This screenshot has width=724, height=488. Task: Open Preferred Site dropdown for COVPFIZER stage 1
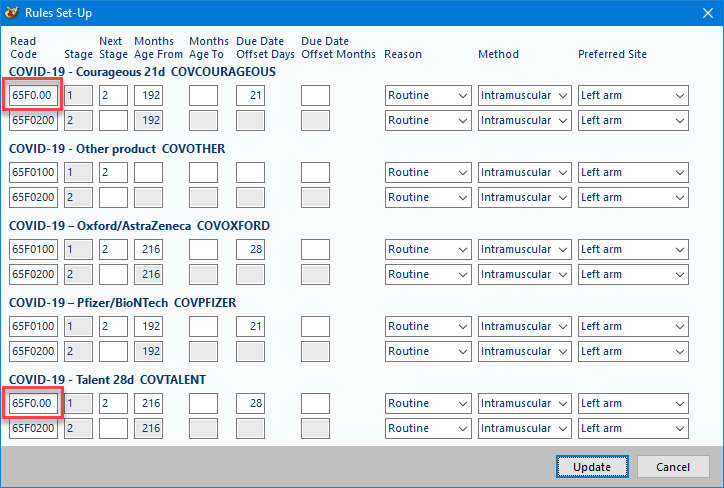coord(633,327)
